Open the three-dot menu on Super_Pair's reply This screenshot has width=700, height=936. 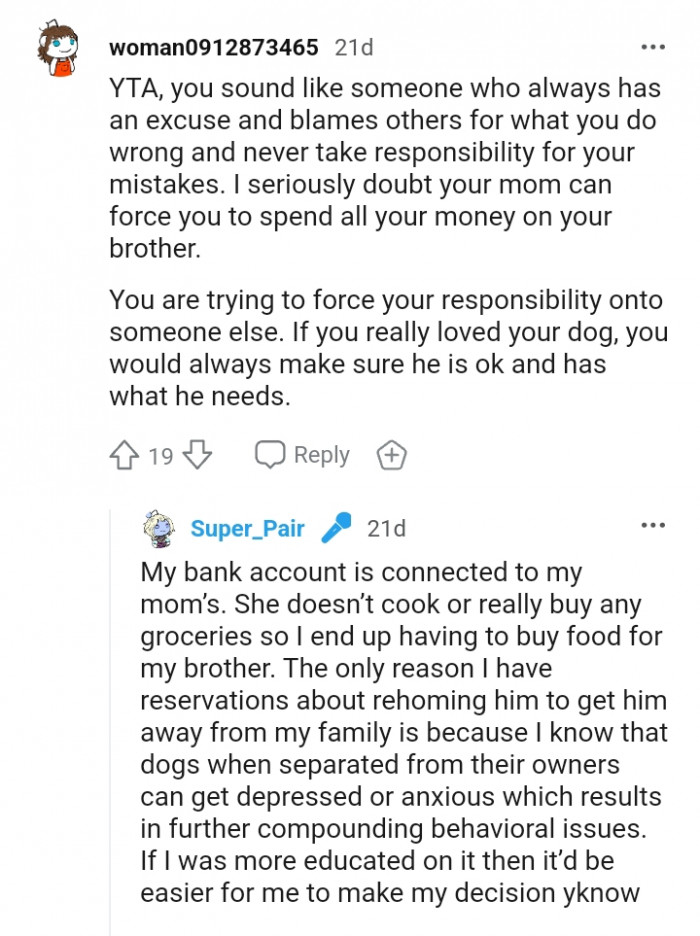click(x=655, y=525)
